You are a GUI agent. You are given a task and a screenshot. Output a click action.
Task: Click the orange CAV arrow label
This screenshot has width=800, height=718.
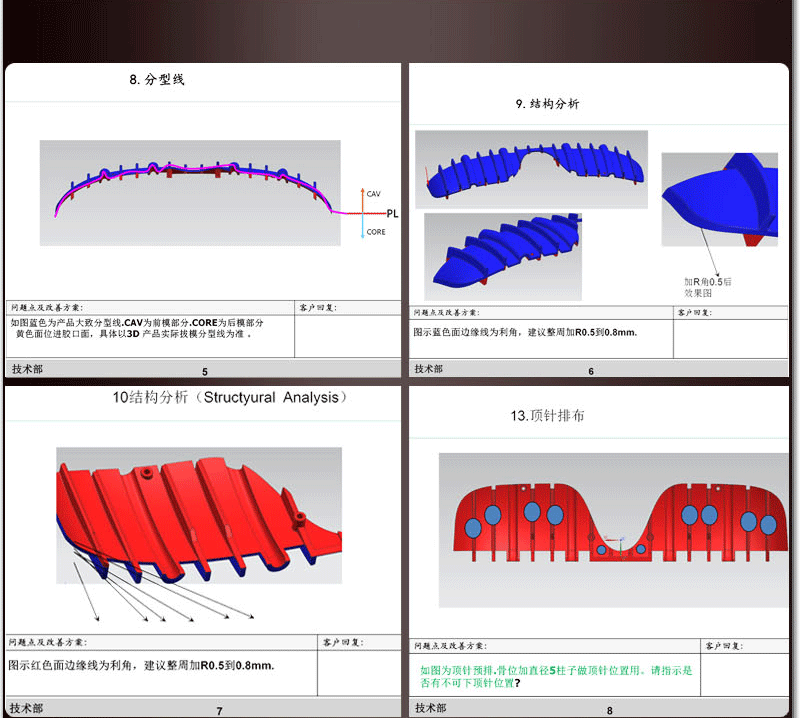point(374,194)
